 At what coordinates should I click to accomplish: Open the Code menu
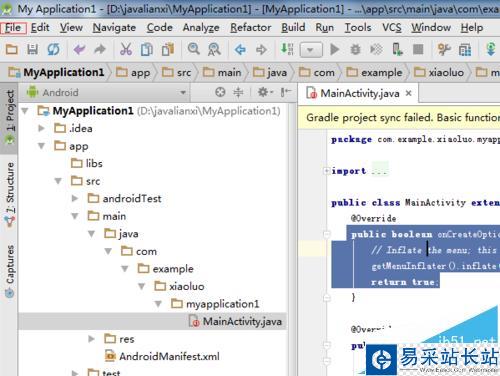(160, 28)
